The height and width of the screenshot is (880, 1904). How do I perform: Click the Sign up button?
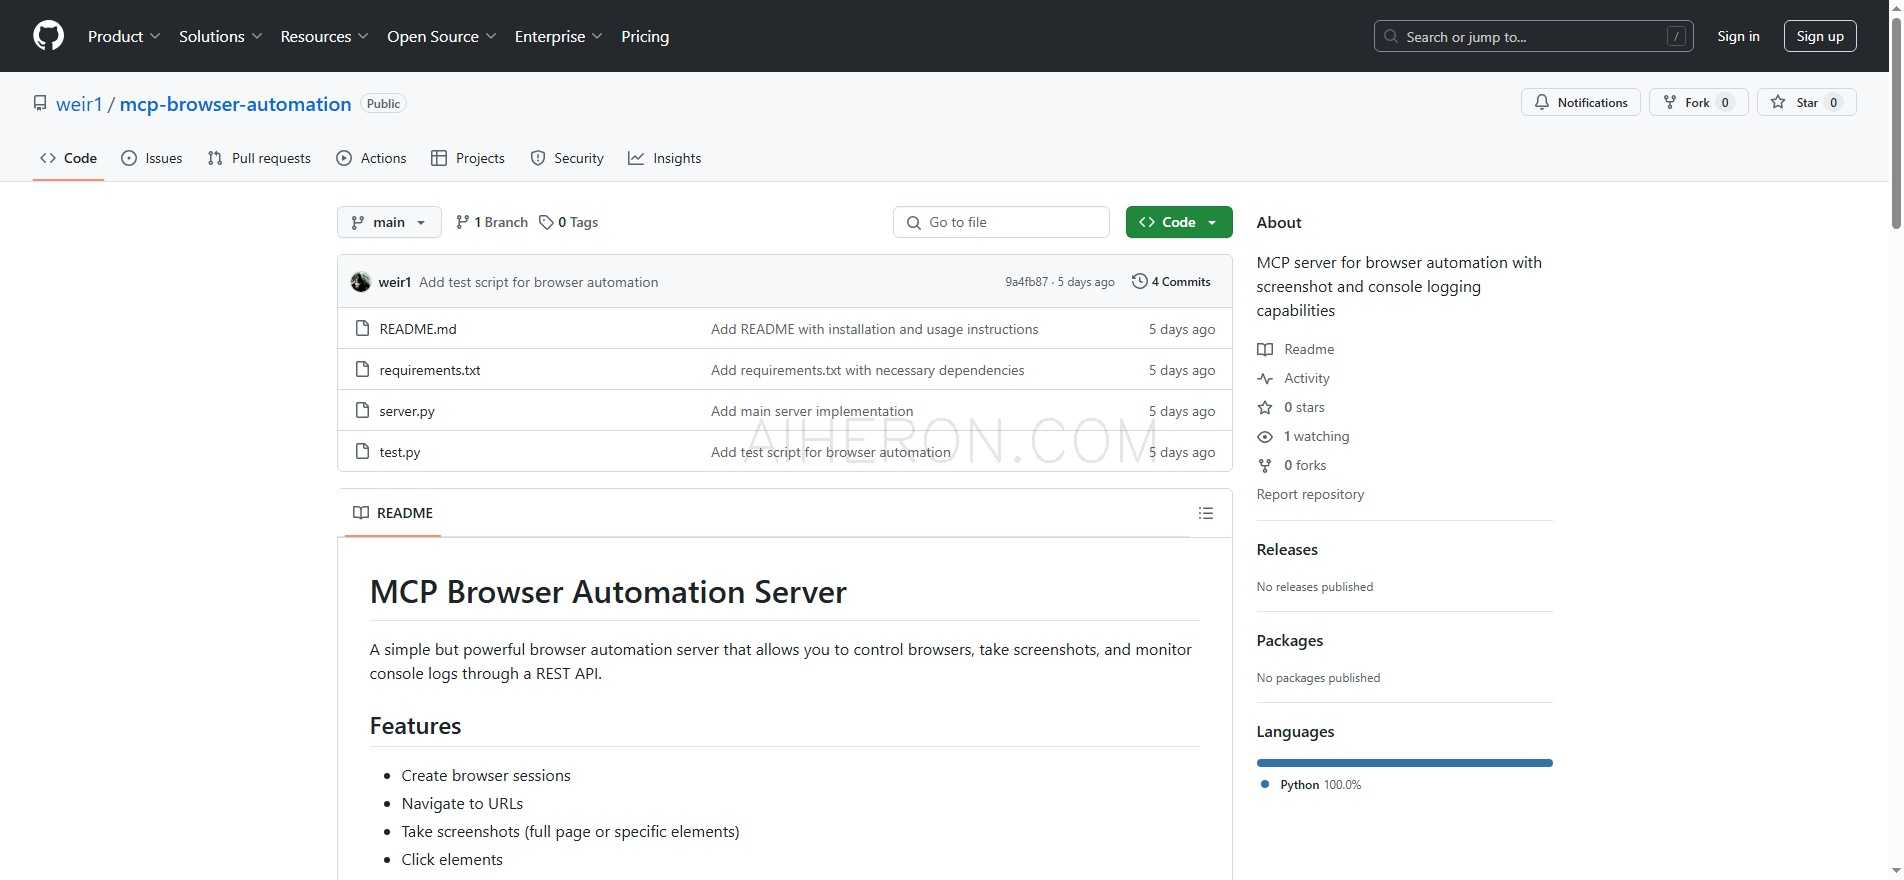pyautogui.click(x=1820, y=36)
